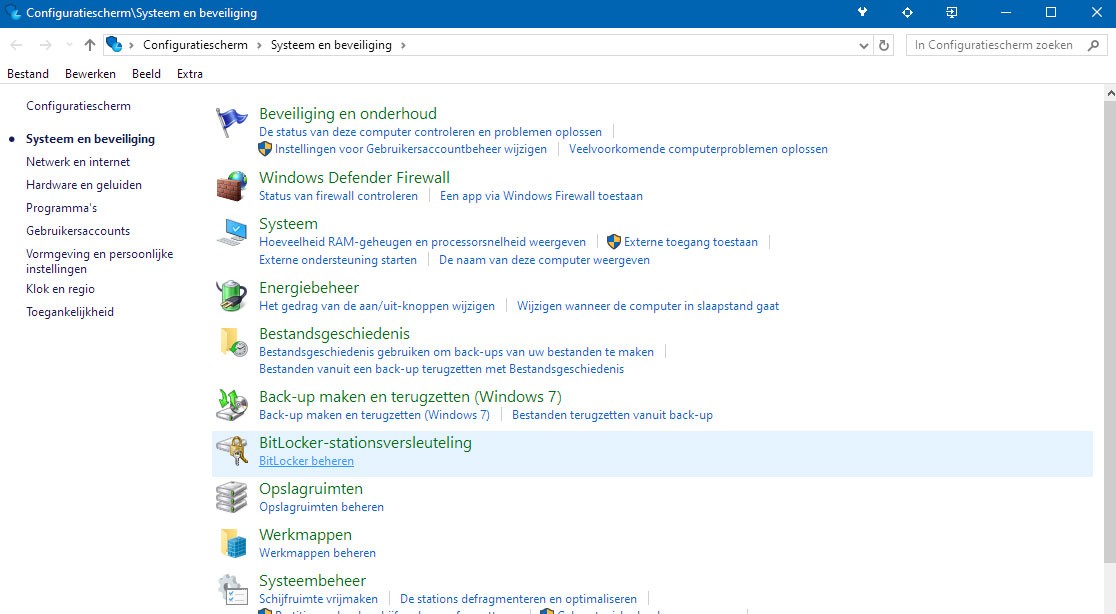The width and height of the screenshot is (1116, 614).
Task: Open Configuratiescherm home in sidebar
Action: click(78, 106)
